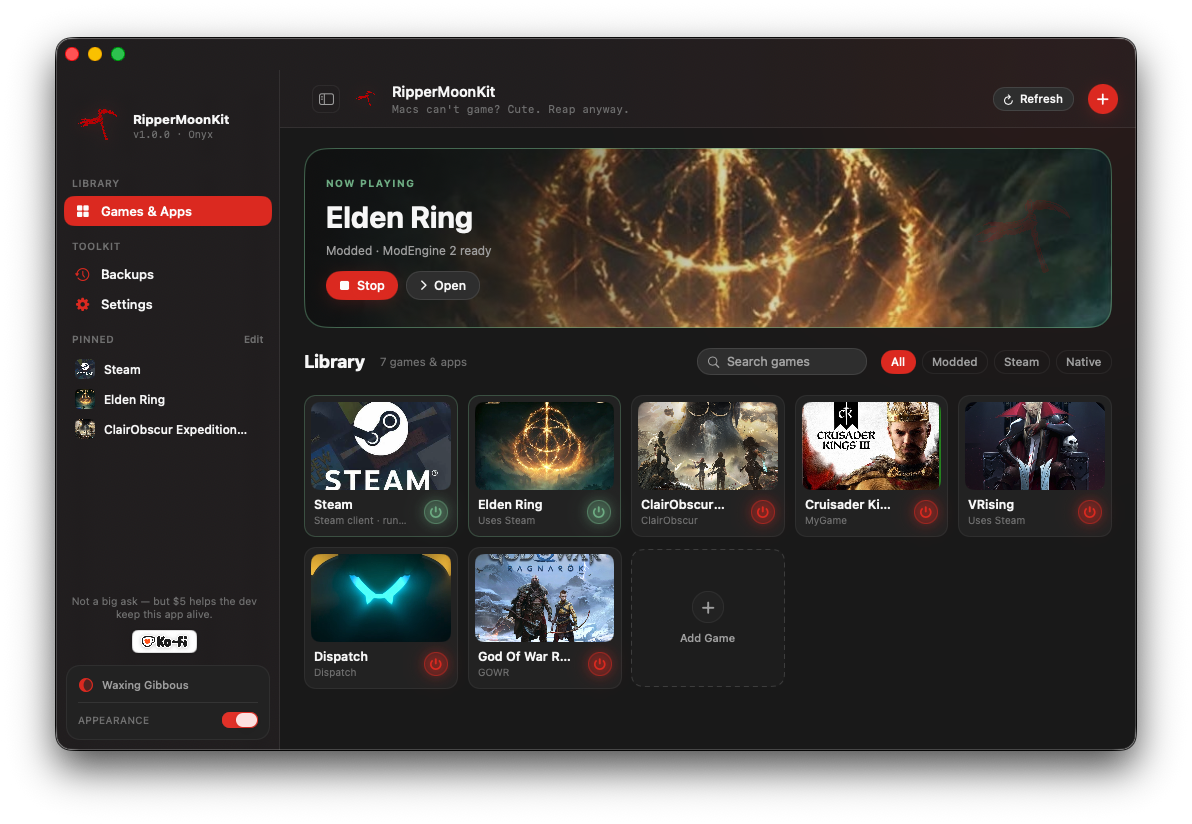The height and width of the screenshot is (824, 1192).
Task: Click the 'v1.0.0 · Onyx' version text
Action: point(173,135)
